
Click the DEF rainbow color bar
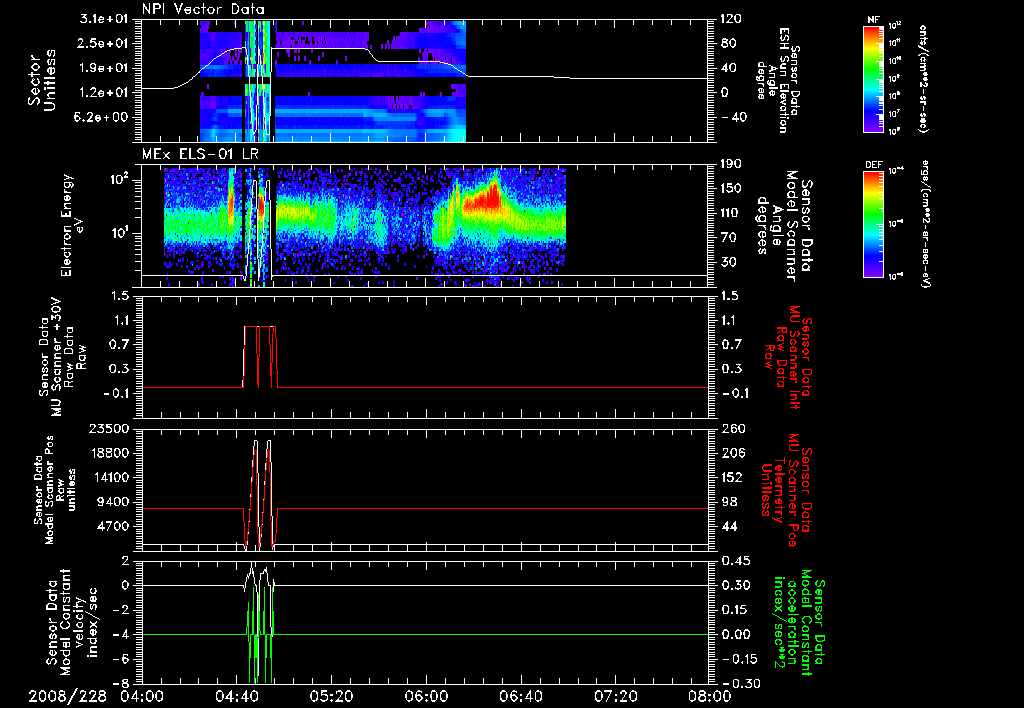pyautogui.click(x=874, y=224)
